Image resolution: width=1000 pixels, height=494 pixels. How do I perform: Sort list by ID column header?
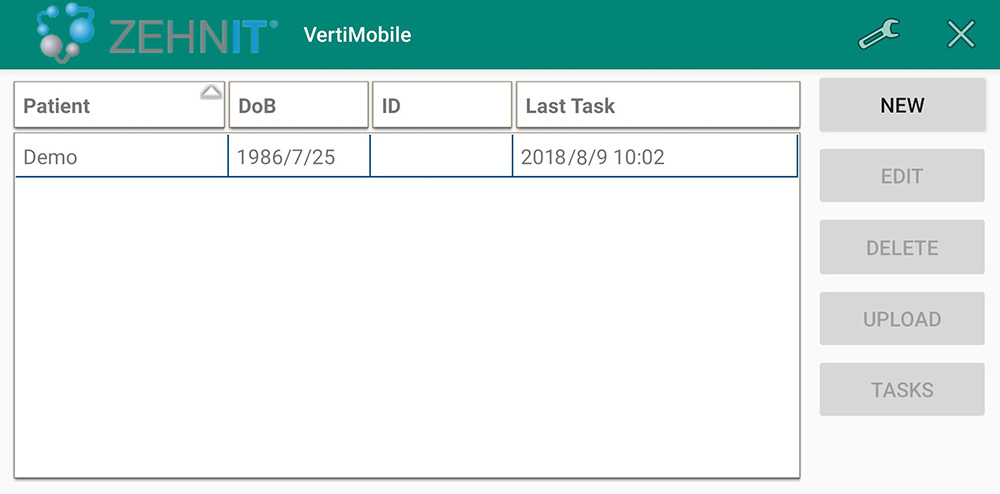coord(441,106)
